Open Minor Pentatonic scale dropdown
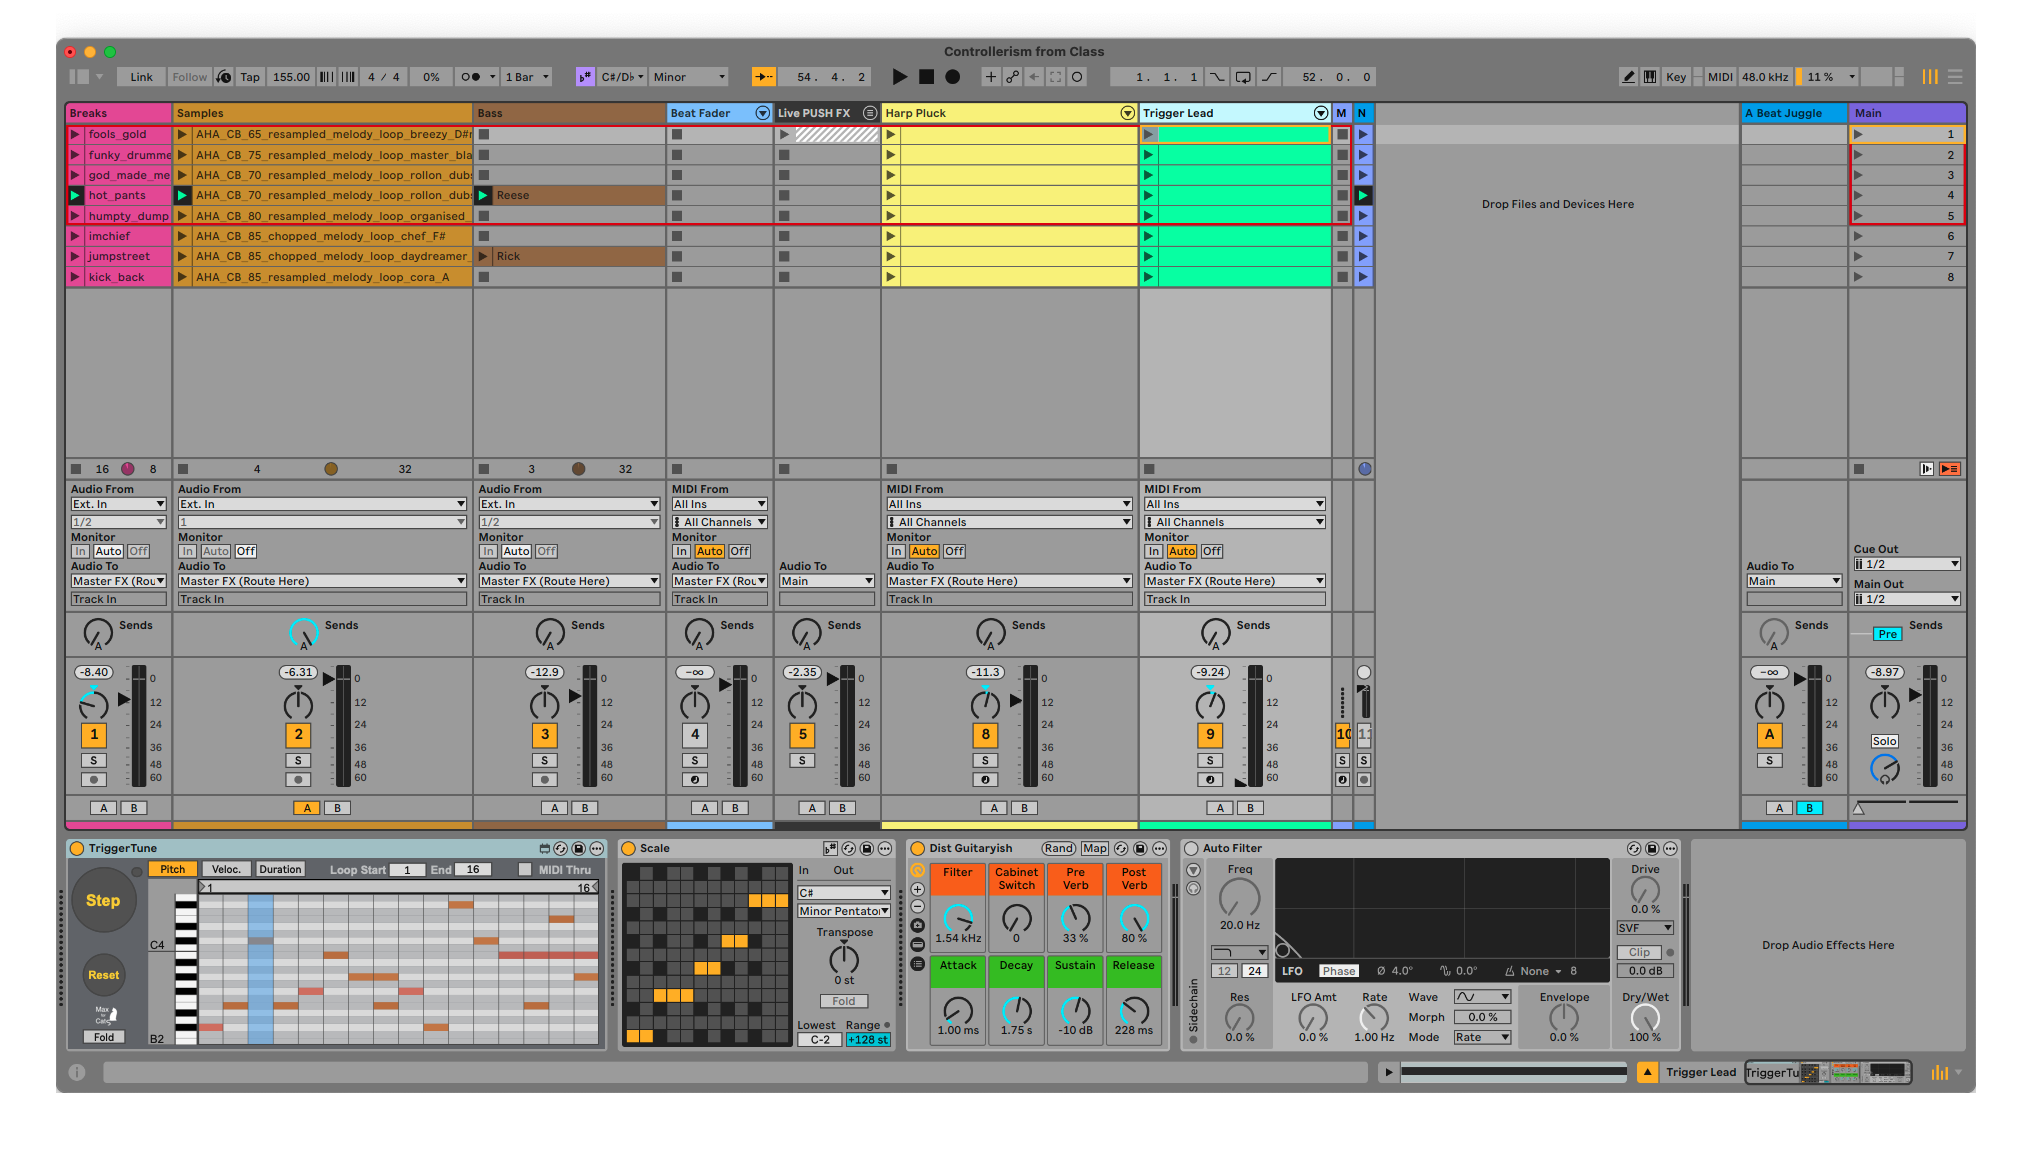Viewport: 2032px width, 1167px height. (843, 911)
